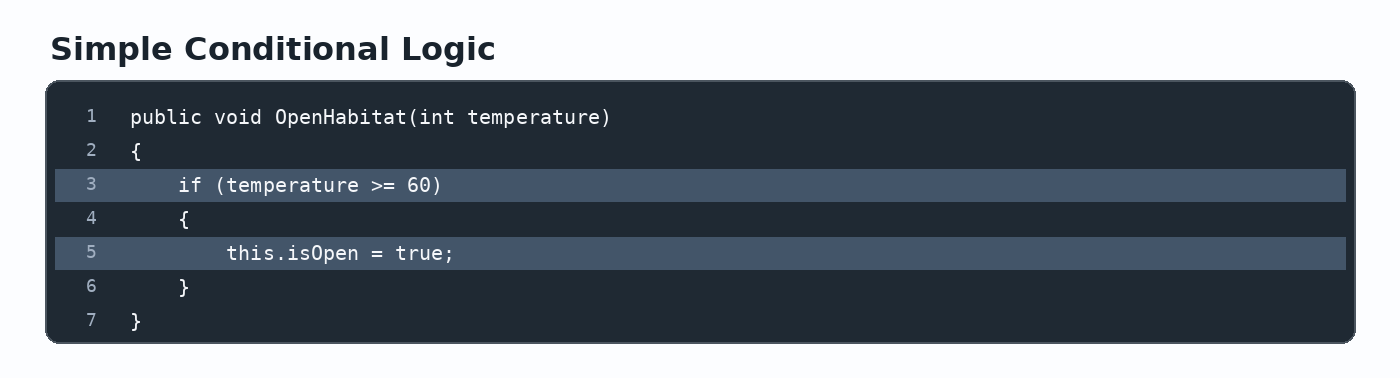This screenshot has height=378, width=1400.
Task: Click line number 3 in gutter
Action: coord(91,185)
